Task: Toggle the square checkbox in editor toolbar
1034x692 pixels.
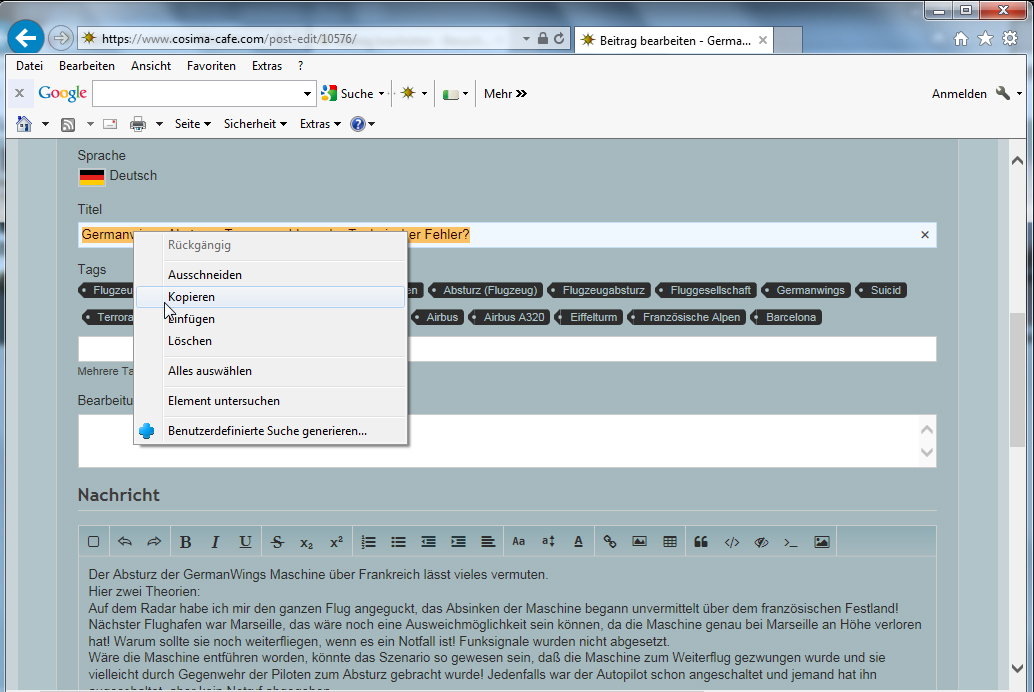Action: [94, 542]
